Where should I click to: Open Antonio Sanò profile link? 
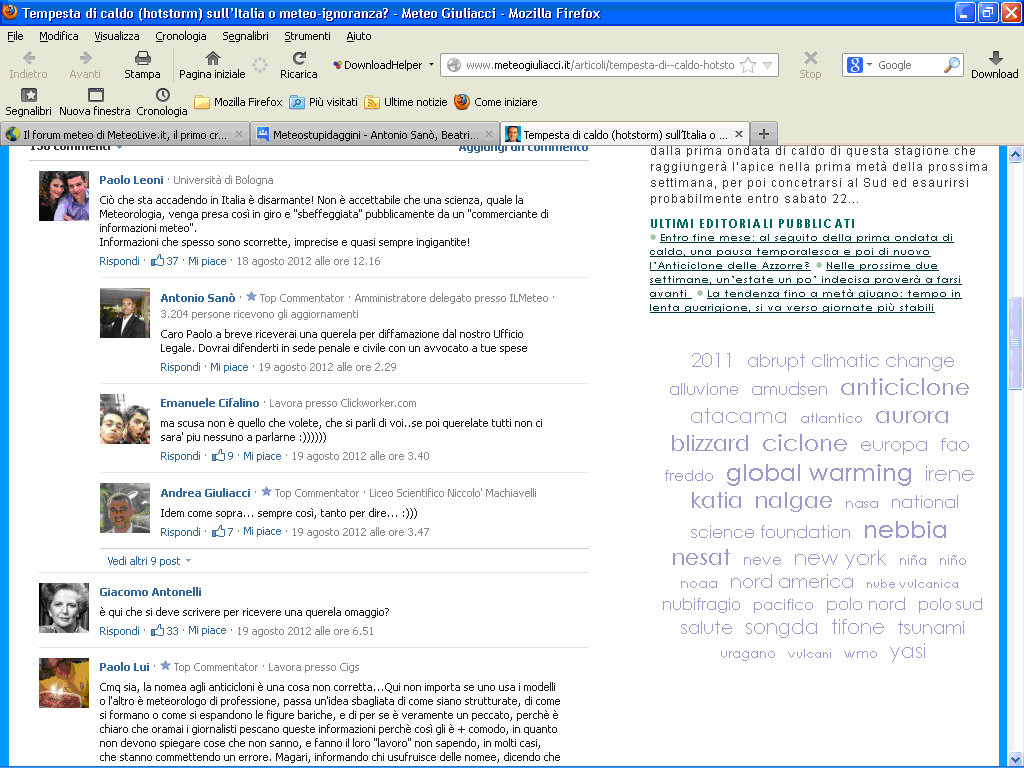(x=198, y=298)
